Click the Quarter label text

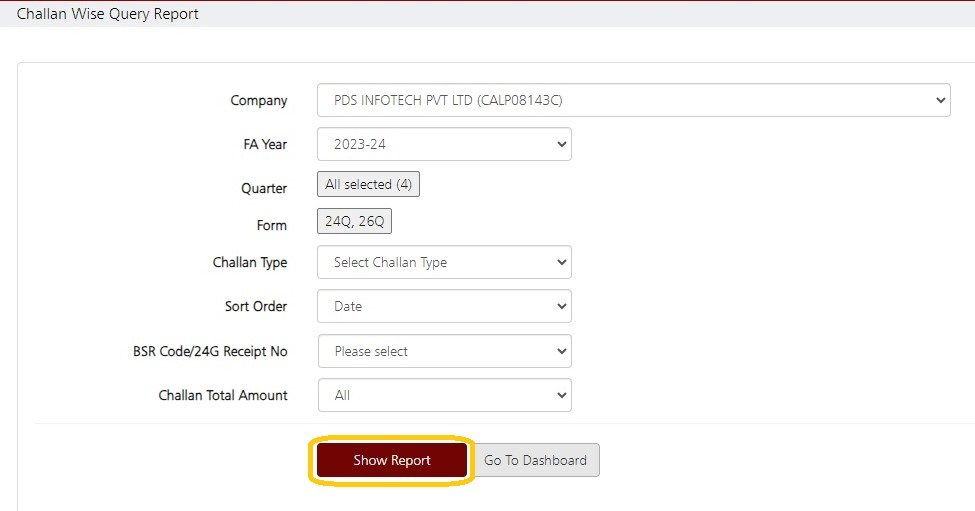click(264, 188)
